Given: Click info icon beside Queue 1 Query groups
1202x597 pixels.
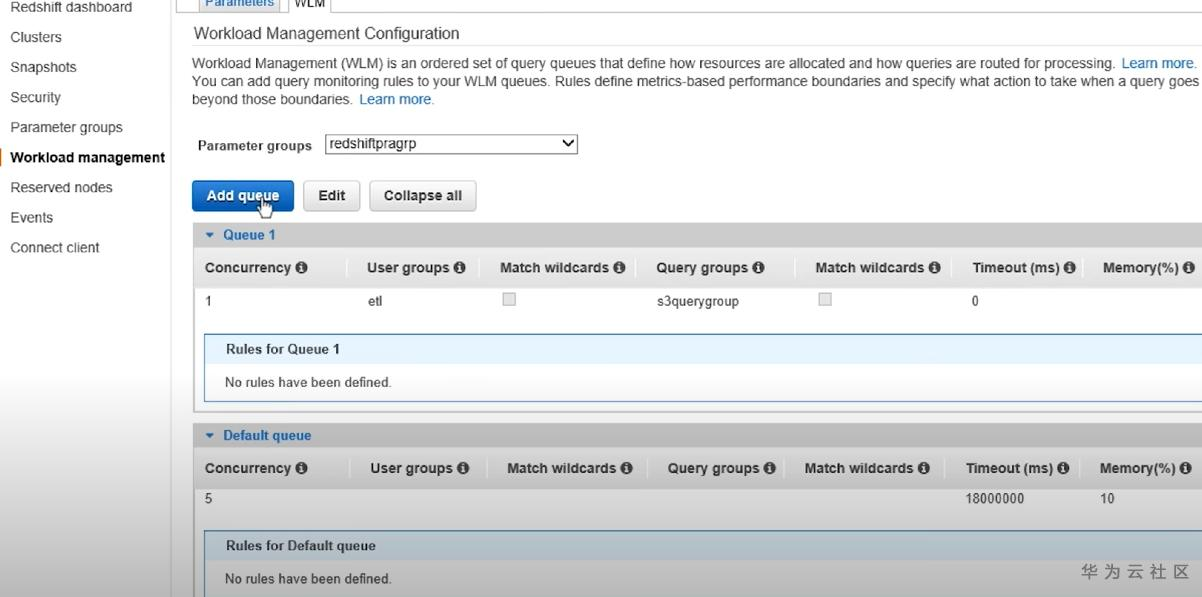Looking at the screenshot, I should pyautogui.click(x=758, y=268).
